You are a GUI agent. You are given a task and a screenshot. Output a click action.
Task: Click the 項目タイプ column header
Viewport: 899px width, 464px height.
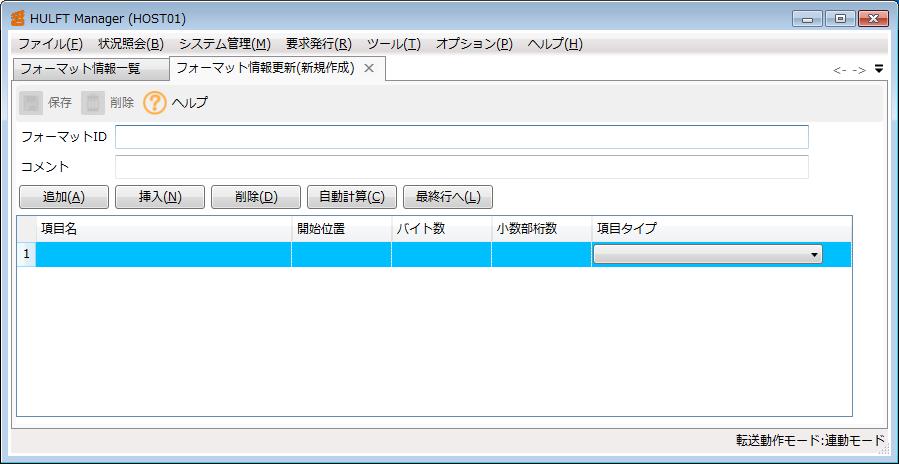[721, 229]
